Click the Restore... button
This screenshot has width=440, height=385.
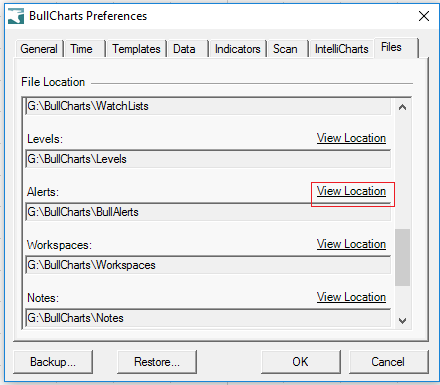pyautogui.click(x=157, y=362)
